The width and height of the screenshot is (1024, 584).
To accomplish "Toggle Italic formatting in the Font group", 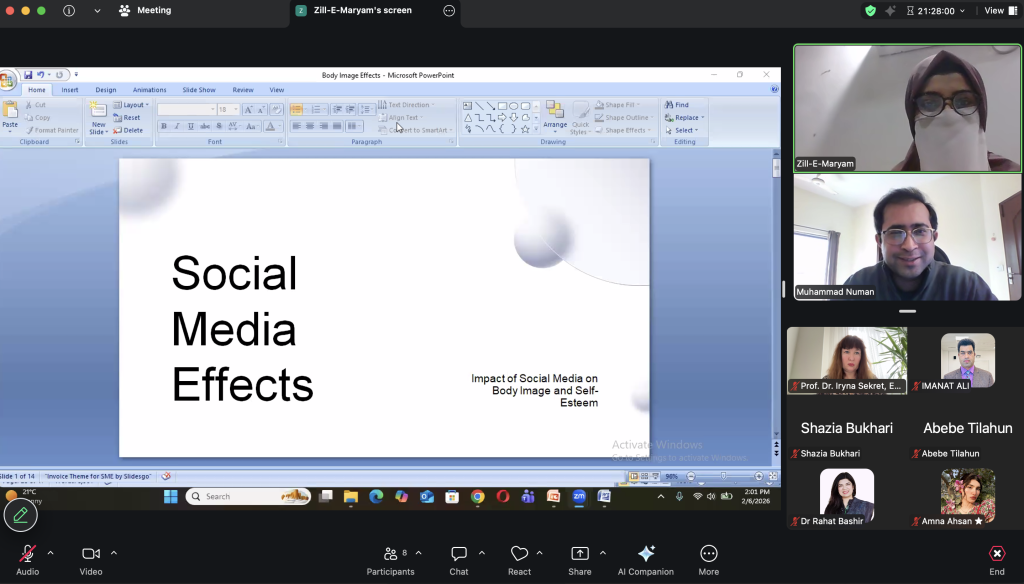I will [x=177, y=126].
